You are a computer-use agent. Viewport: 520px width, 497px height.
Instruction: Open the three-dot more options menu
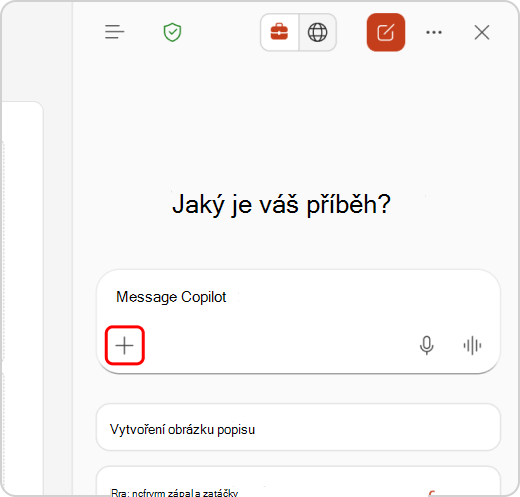(x=434, y=32)
